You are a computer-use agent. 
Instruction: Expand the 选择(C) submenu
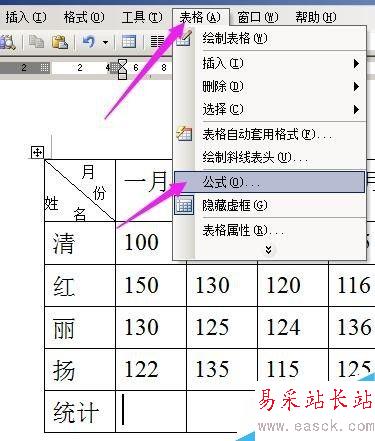pyautogui.click(x=270, y=109)
